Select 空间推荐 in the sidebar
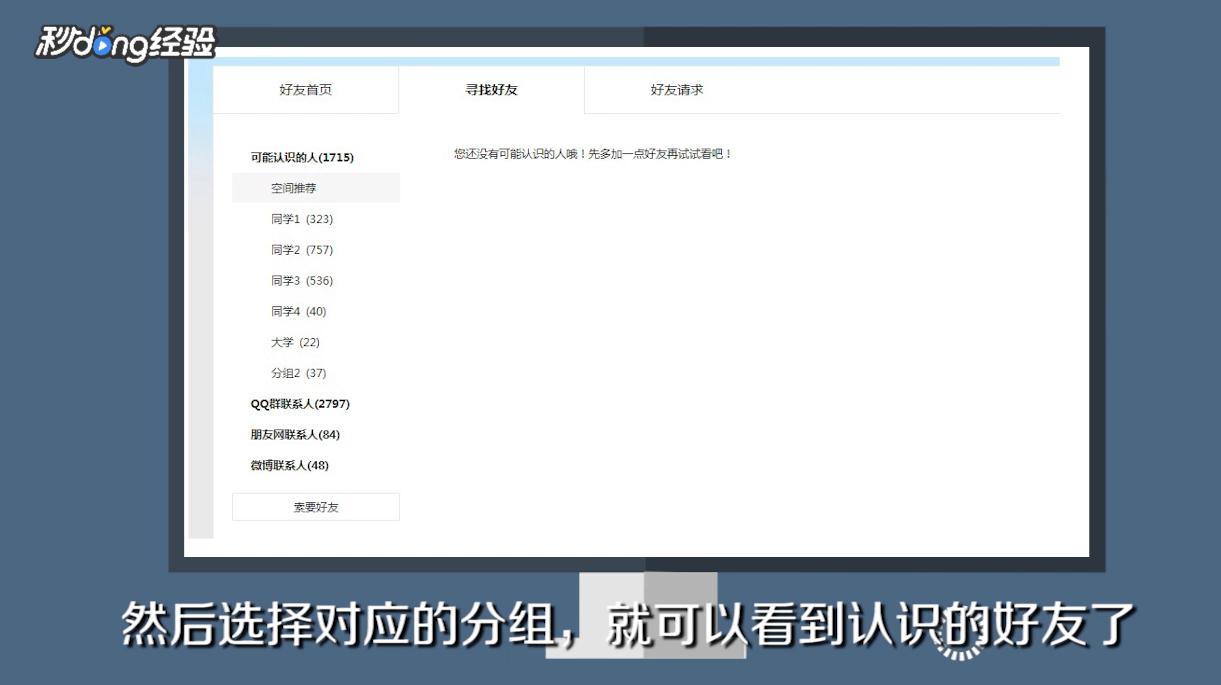 [x=316, y=188]
